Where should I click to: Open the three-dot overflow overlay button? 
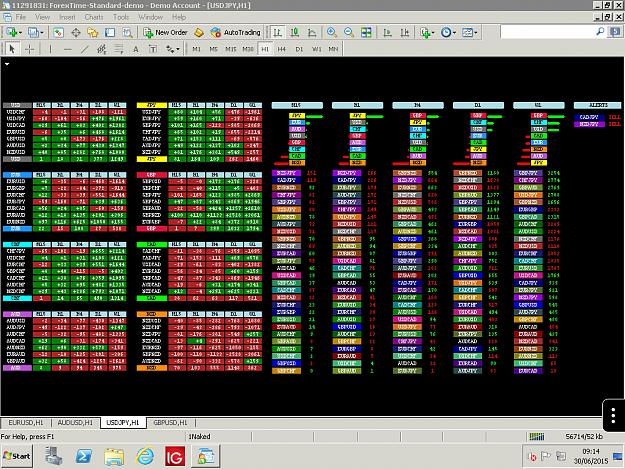tap(613, 415)
